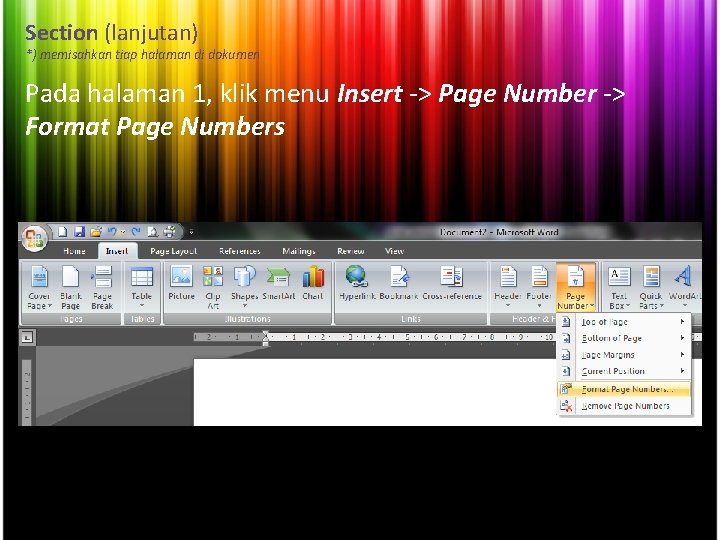720x540 pixels.
Task: Open the Footer dropdown
Action: tap(539, 287)
